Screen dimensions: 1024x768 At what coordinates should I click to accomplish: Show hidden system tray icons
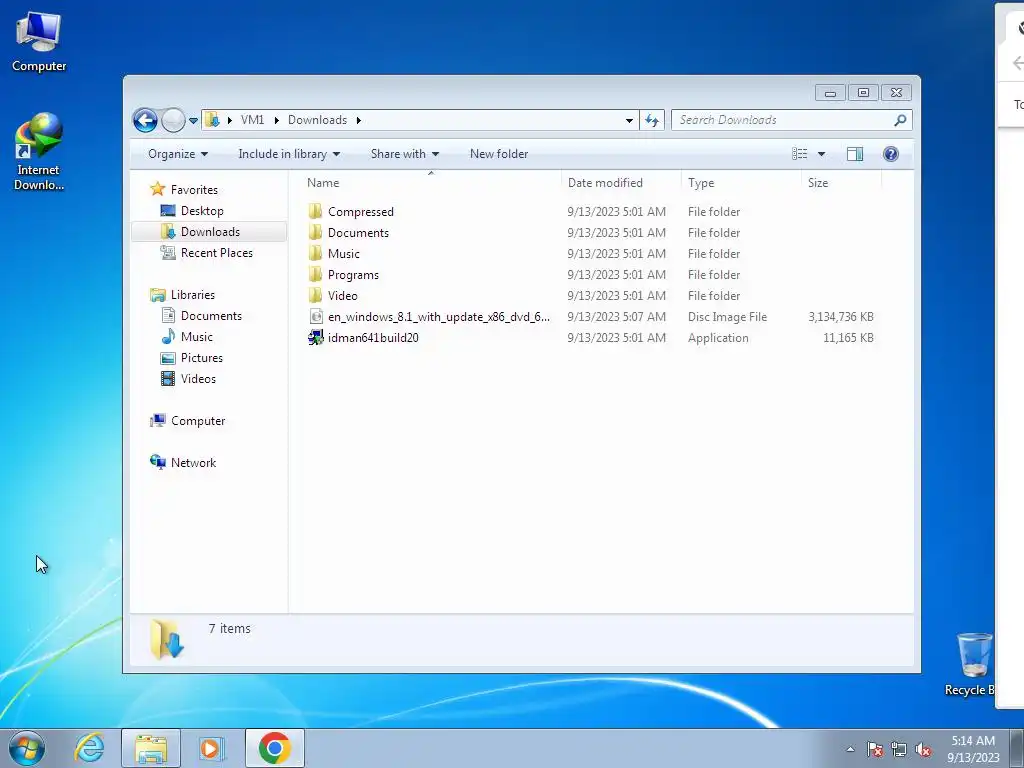tap(850, 749)
